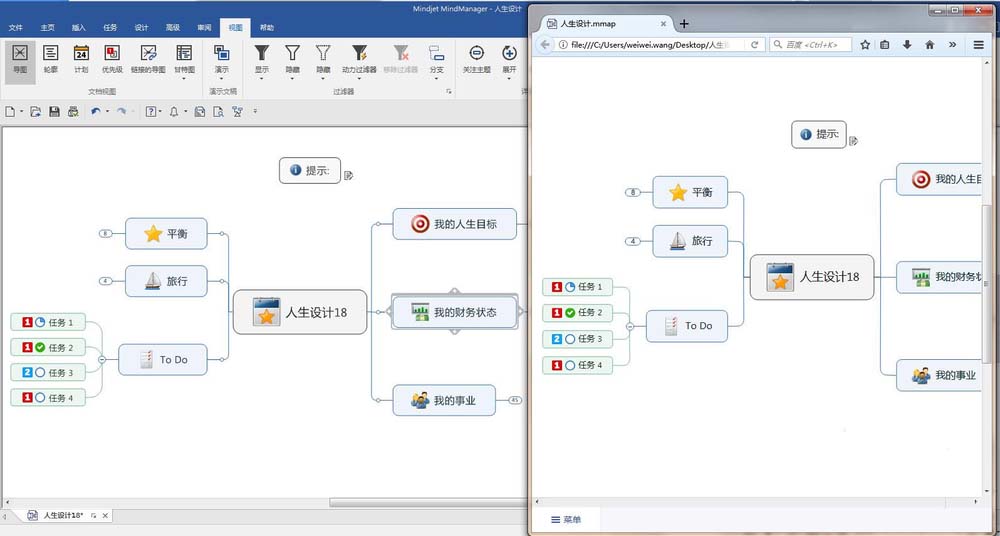Switch to the 插入 insert tab
This screenshot has height=536, width=1000.
coord(78,27)
